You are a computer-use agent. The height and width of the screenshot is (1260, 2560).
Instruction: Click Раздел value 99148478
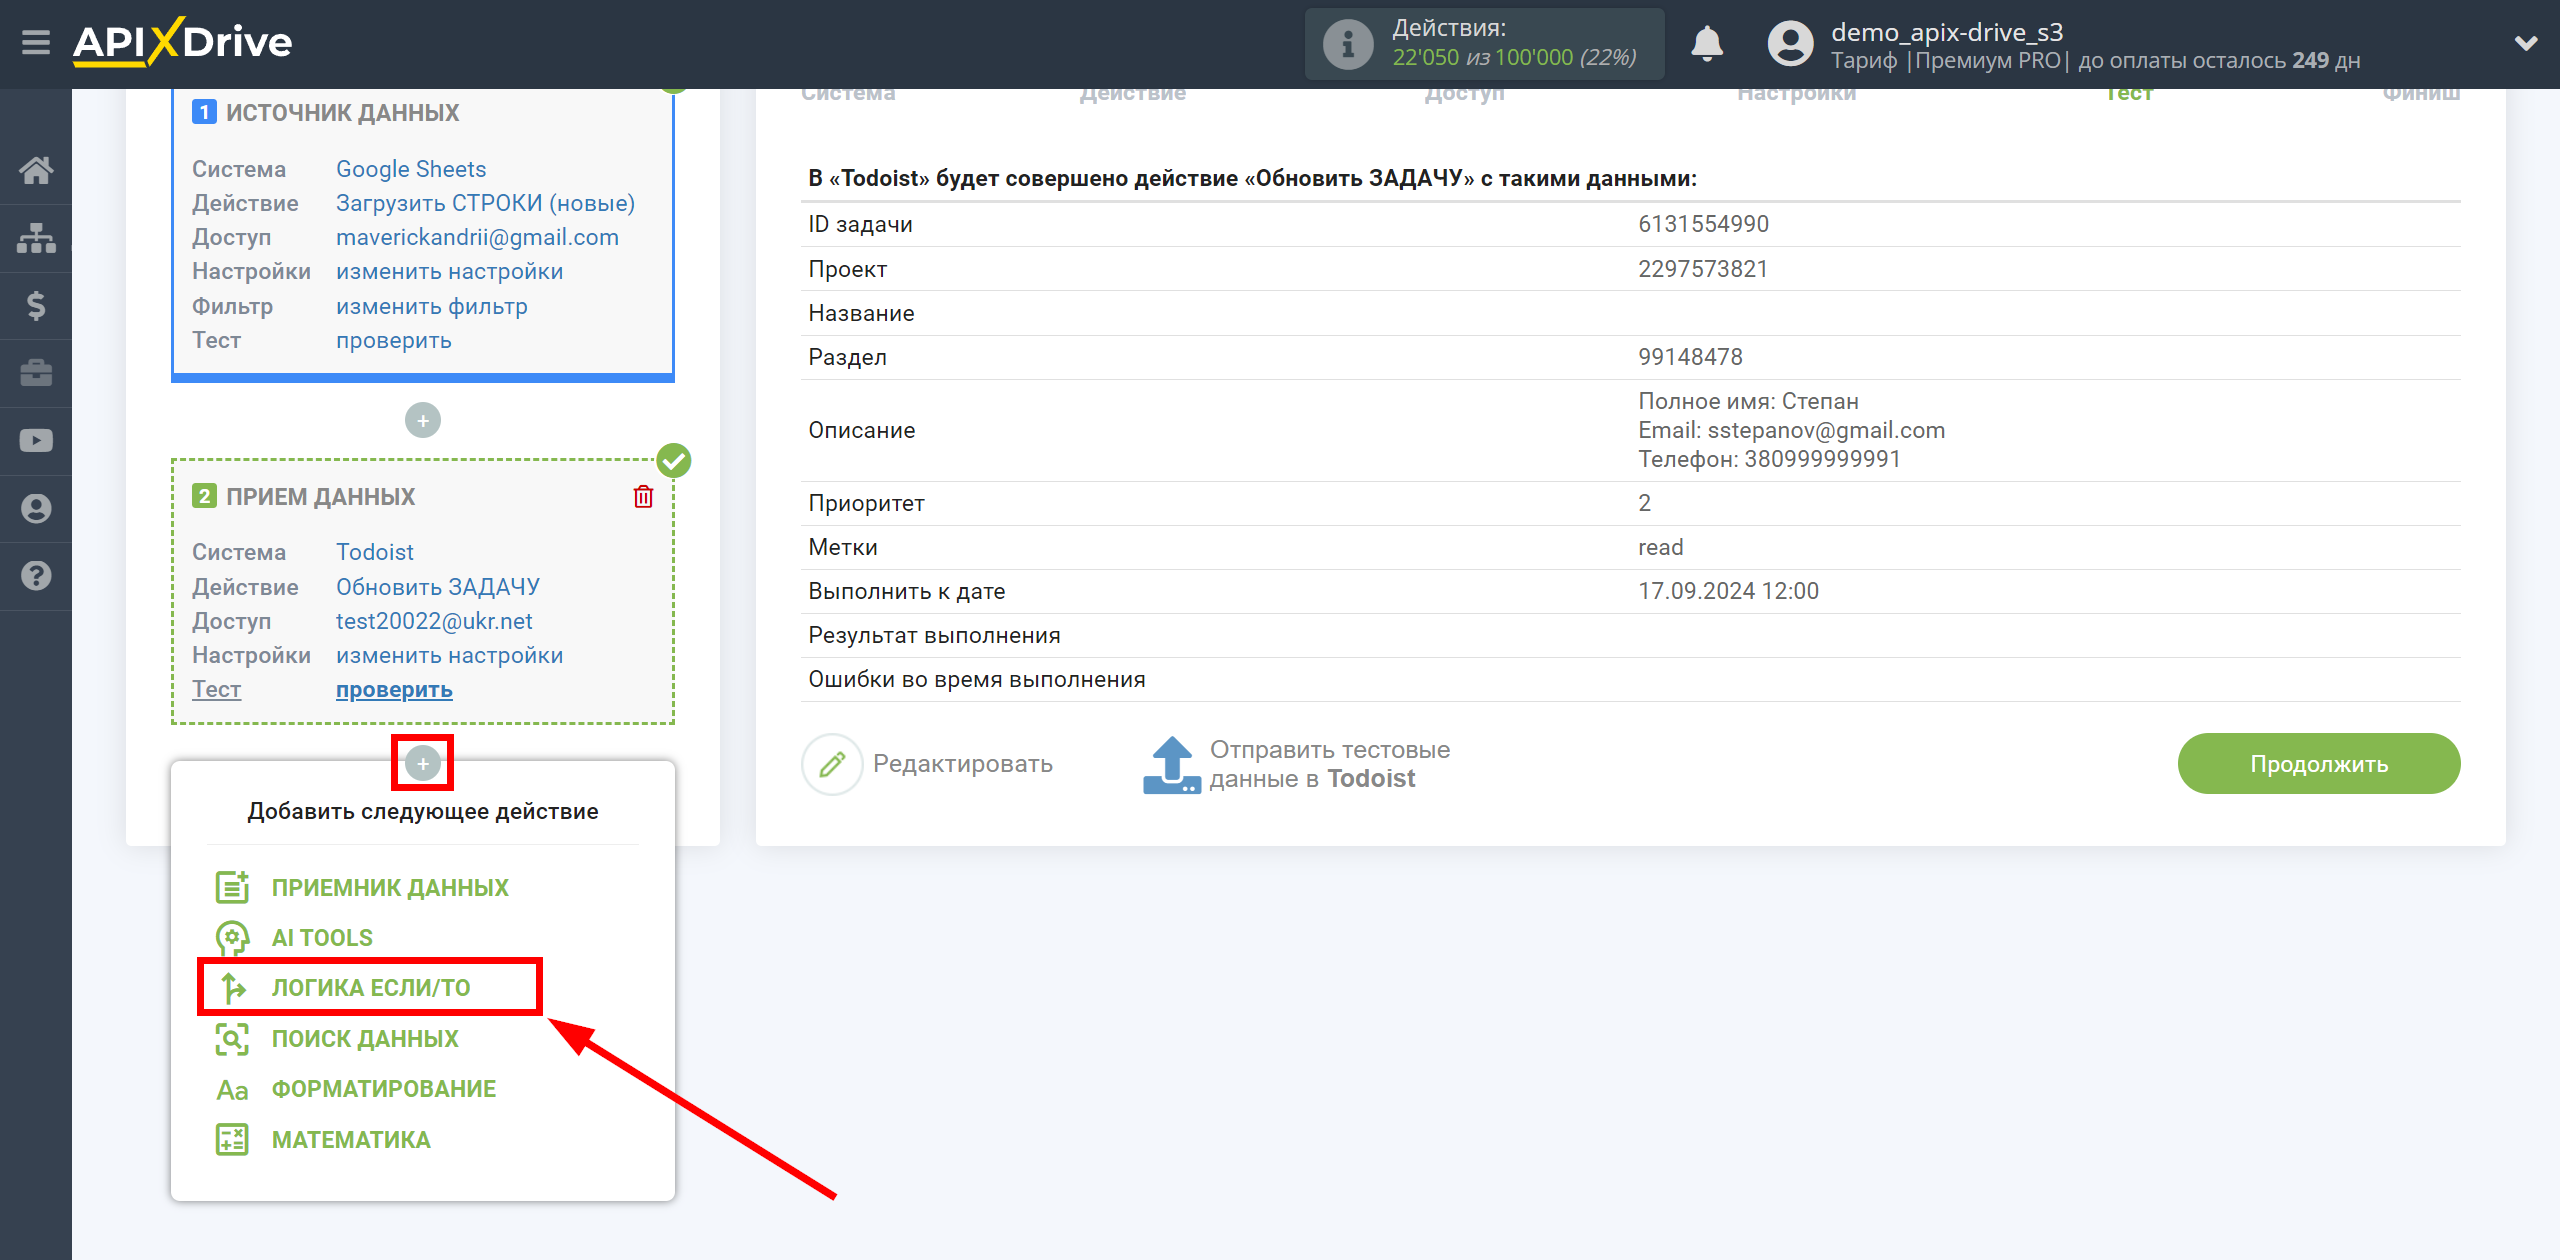1690,357
